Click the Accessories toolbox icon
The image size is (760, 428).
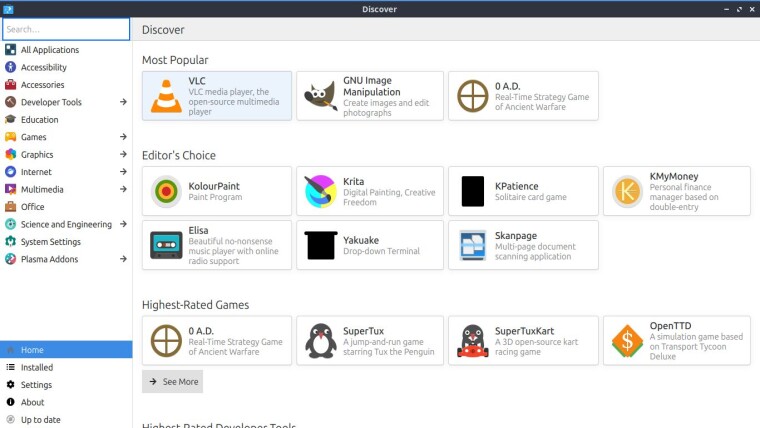tap(10, 84)
